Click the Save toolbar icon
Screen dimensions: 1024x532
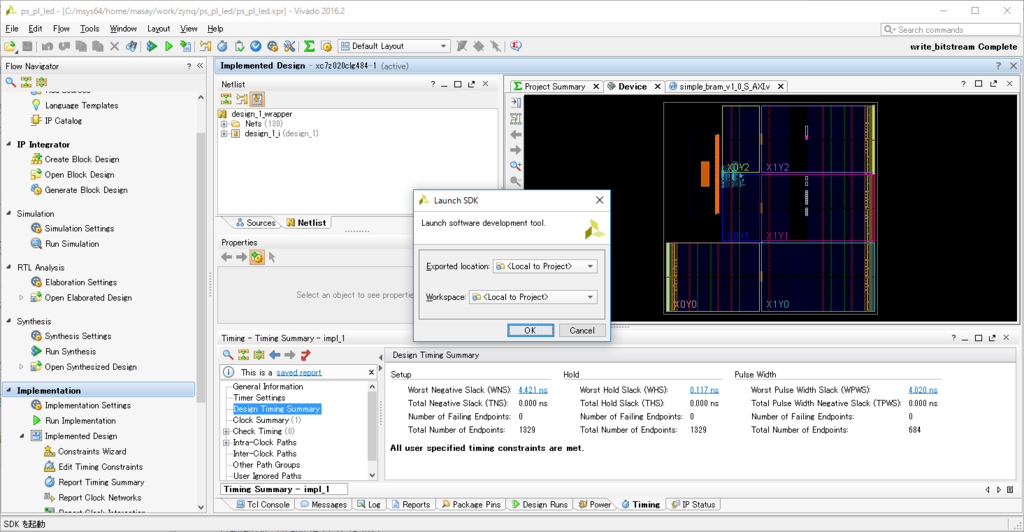point(27,46)
